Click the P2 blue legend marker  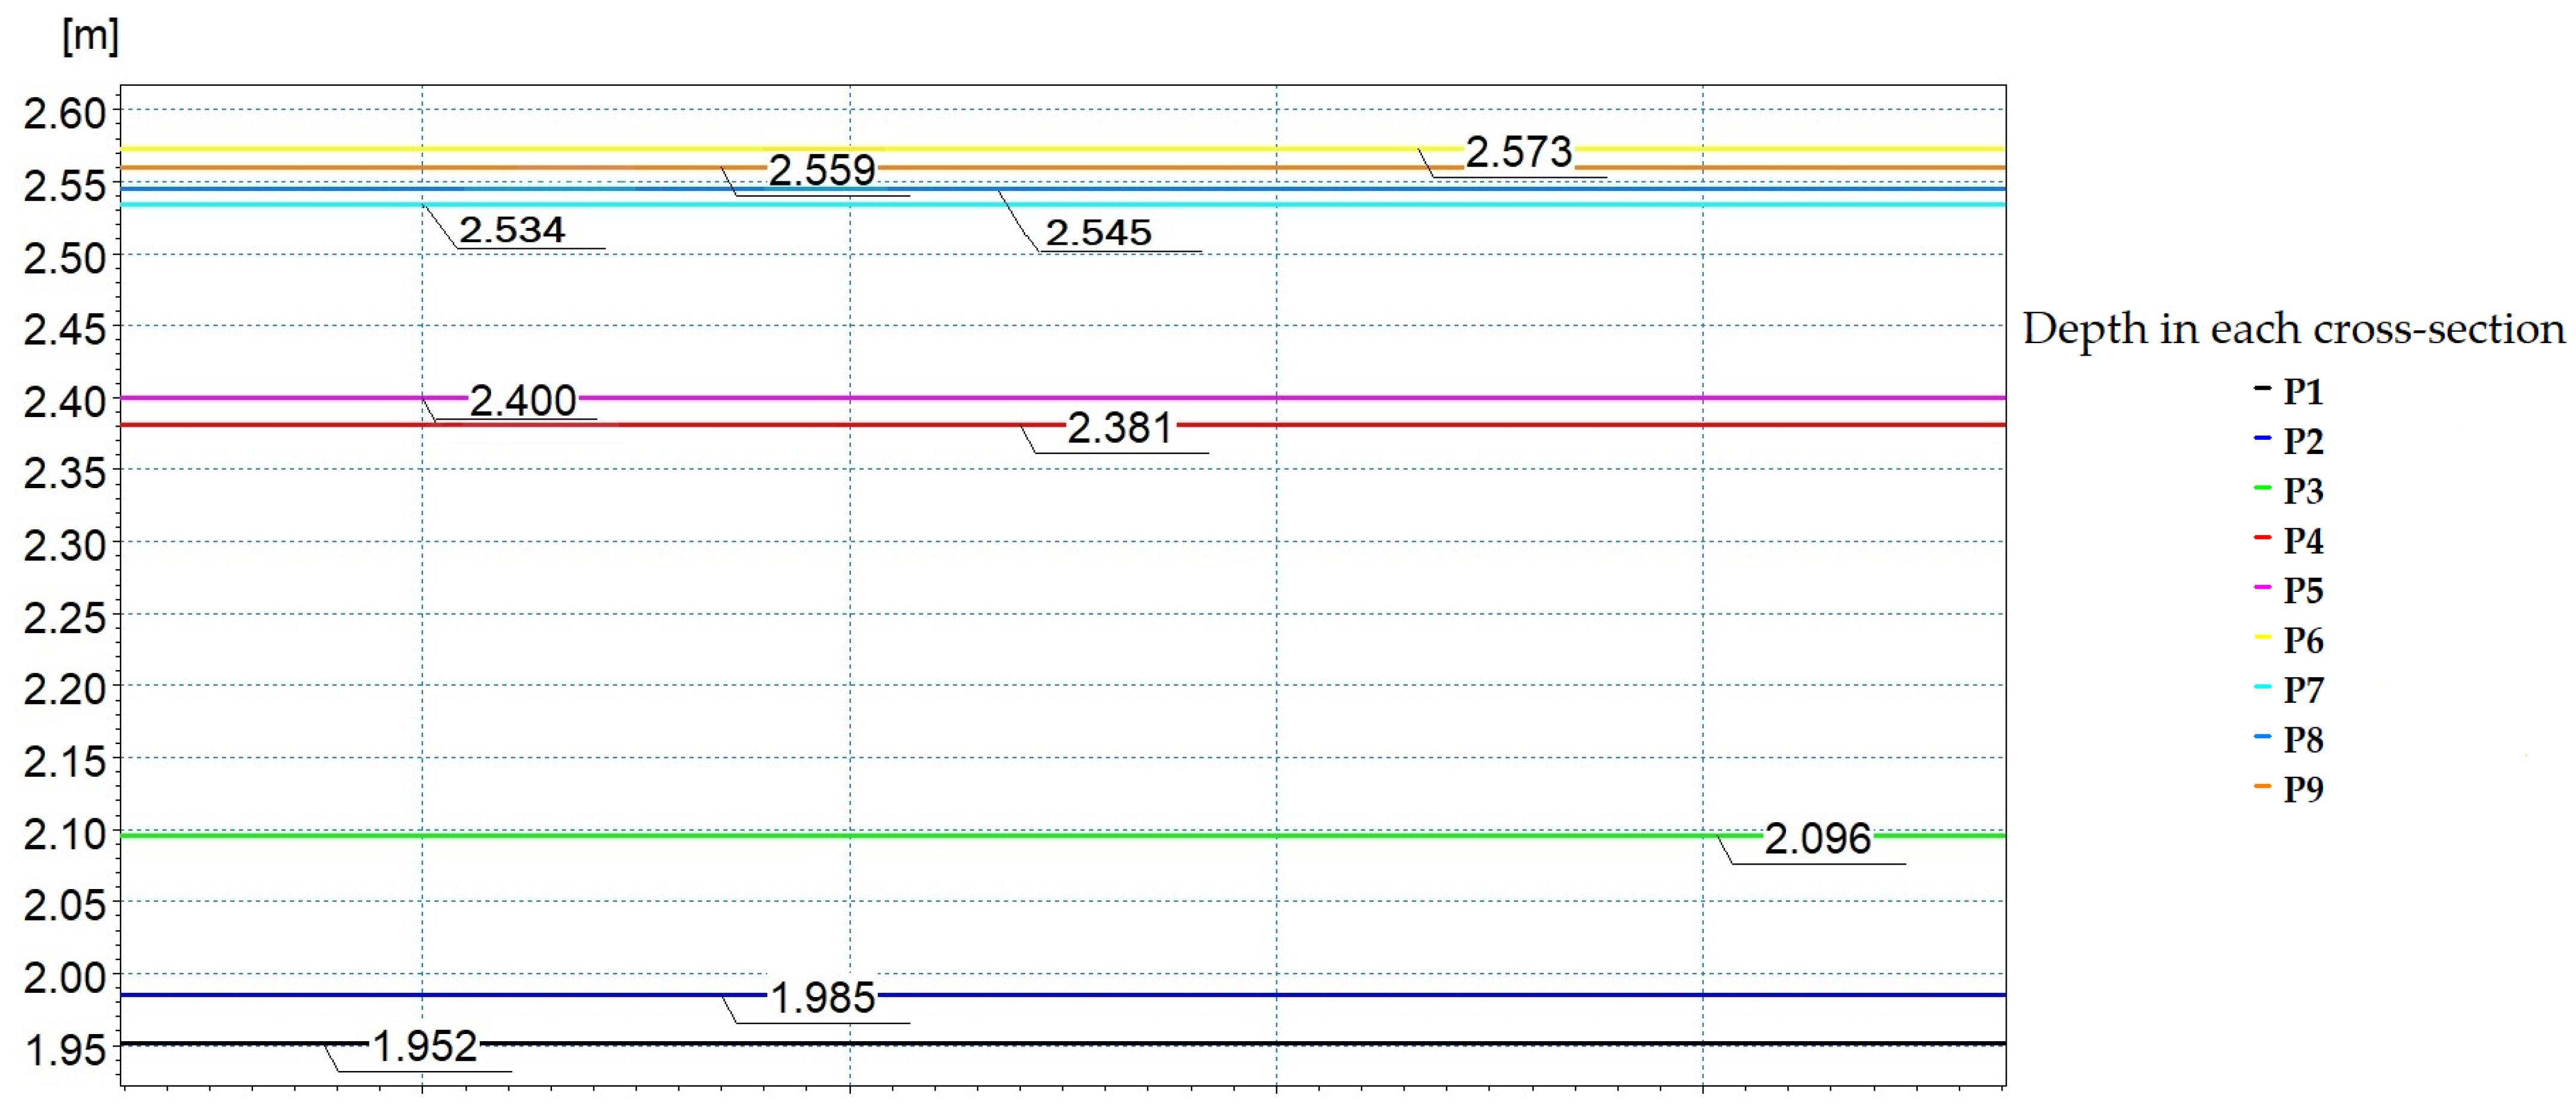pyautogui.click(x=2263, y=438)
